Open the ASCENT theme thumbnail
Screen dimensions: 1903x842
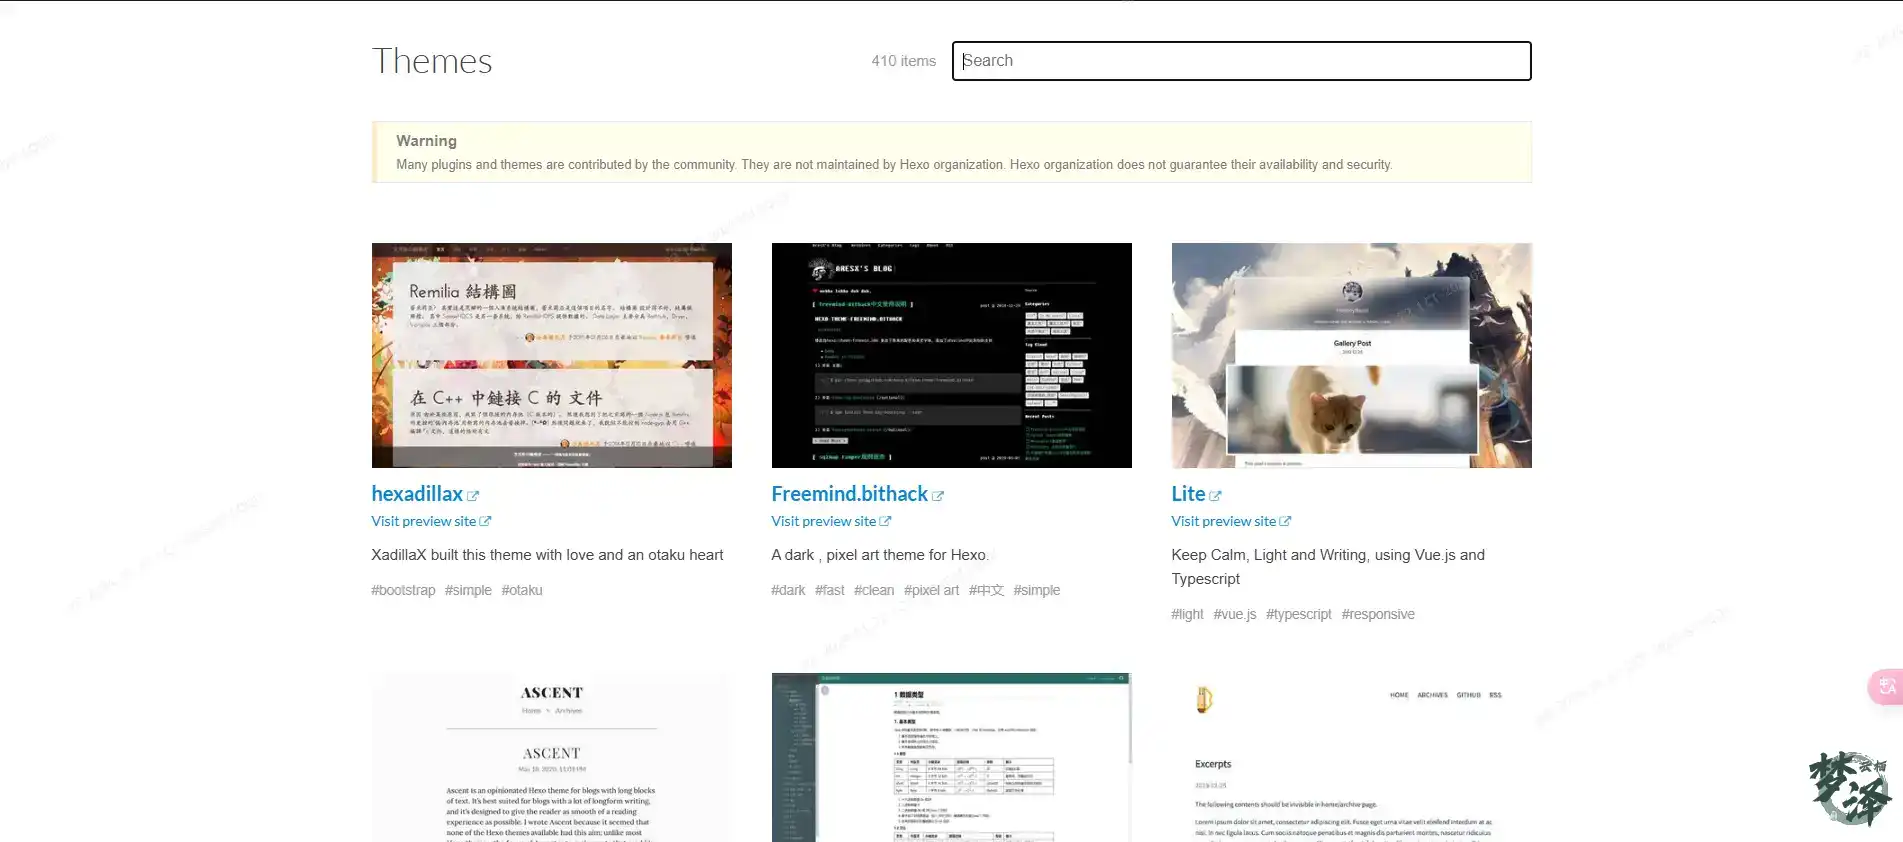coord(551,757)
